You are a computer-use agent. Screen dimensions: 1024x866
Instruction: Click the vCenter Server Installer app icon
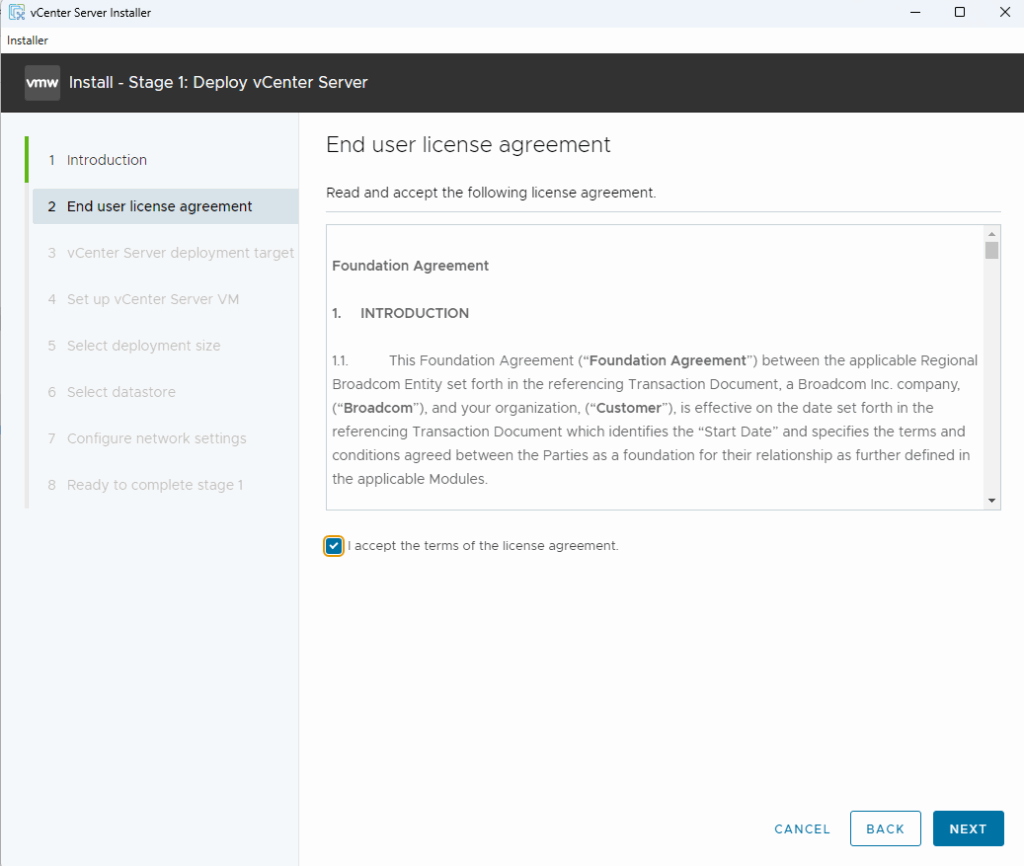16,12
